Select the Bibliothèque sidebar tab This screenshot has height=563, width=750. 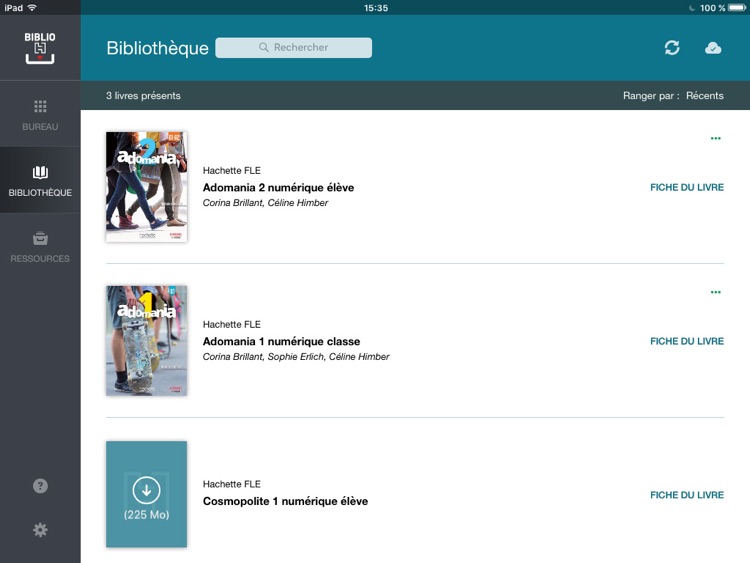(x=40, y=181)
